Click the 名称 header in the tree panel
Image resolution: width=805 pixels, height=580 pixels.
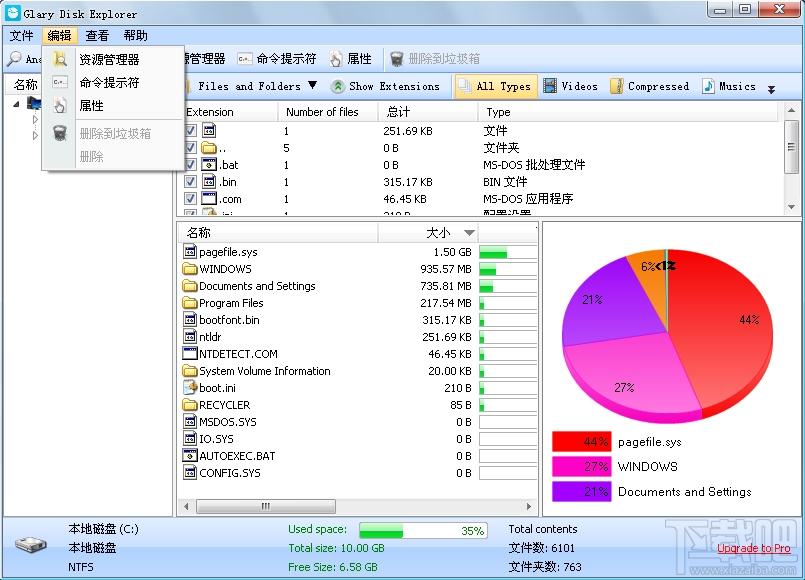(x=26, y=84)
